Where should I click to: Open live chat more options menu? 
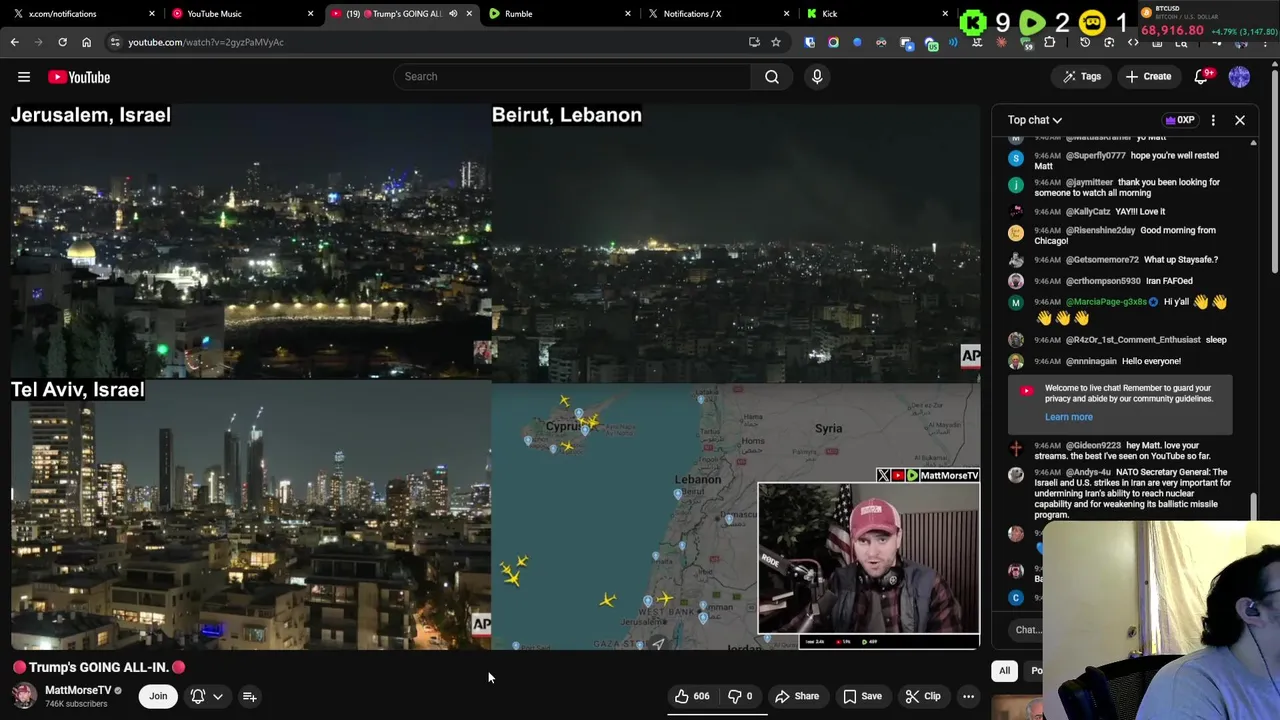click(1213, 120)
